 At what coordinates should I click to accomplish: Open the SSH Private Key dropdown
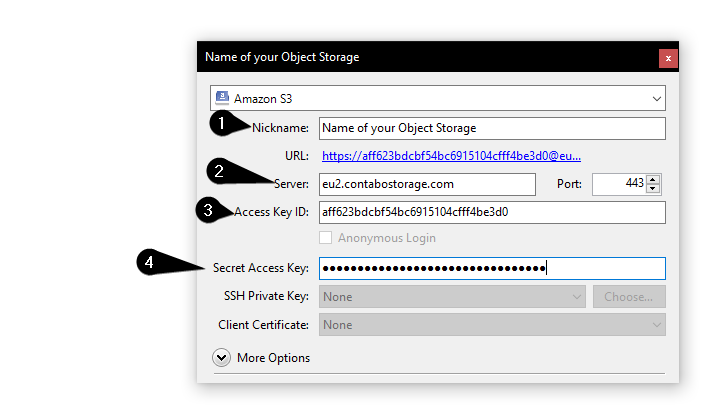[x=452, y=297]
